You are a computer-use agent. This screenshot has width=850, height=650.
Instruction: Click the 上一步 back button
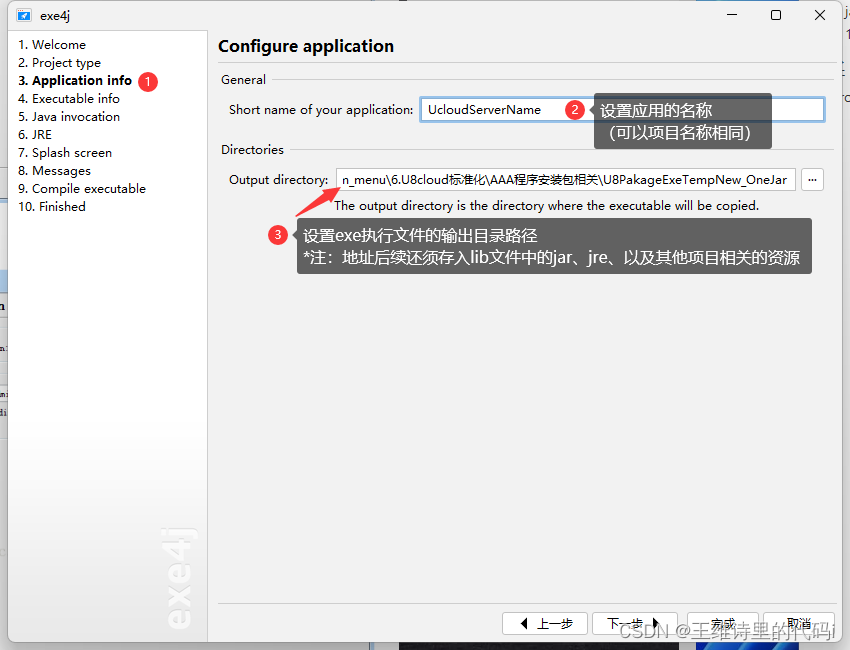click(x=545, y=623)
